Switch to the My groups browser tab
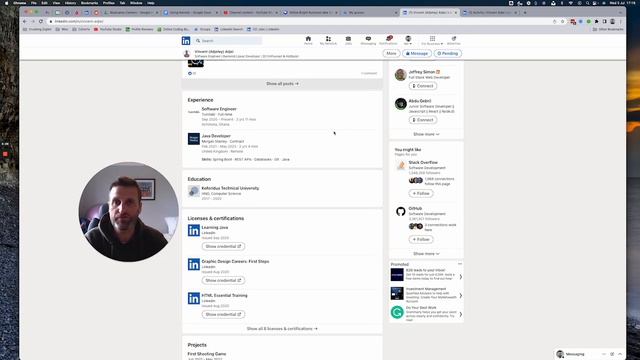 (x=370, y=13)
